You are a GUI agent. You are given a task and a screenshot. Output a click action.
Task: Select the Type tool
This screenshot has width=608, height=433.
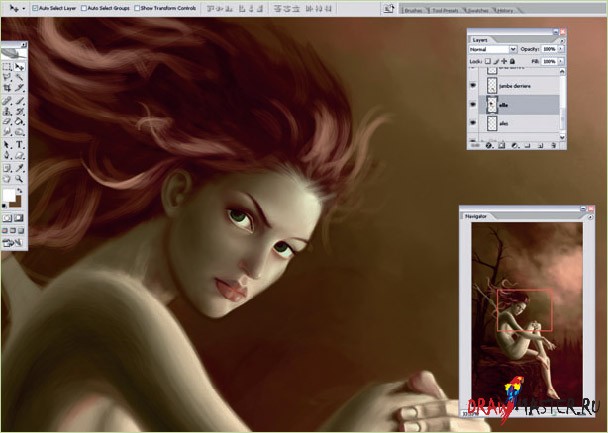[19, 145]
